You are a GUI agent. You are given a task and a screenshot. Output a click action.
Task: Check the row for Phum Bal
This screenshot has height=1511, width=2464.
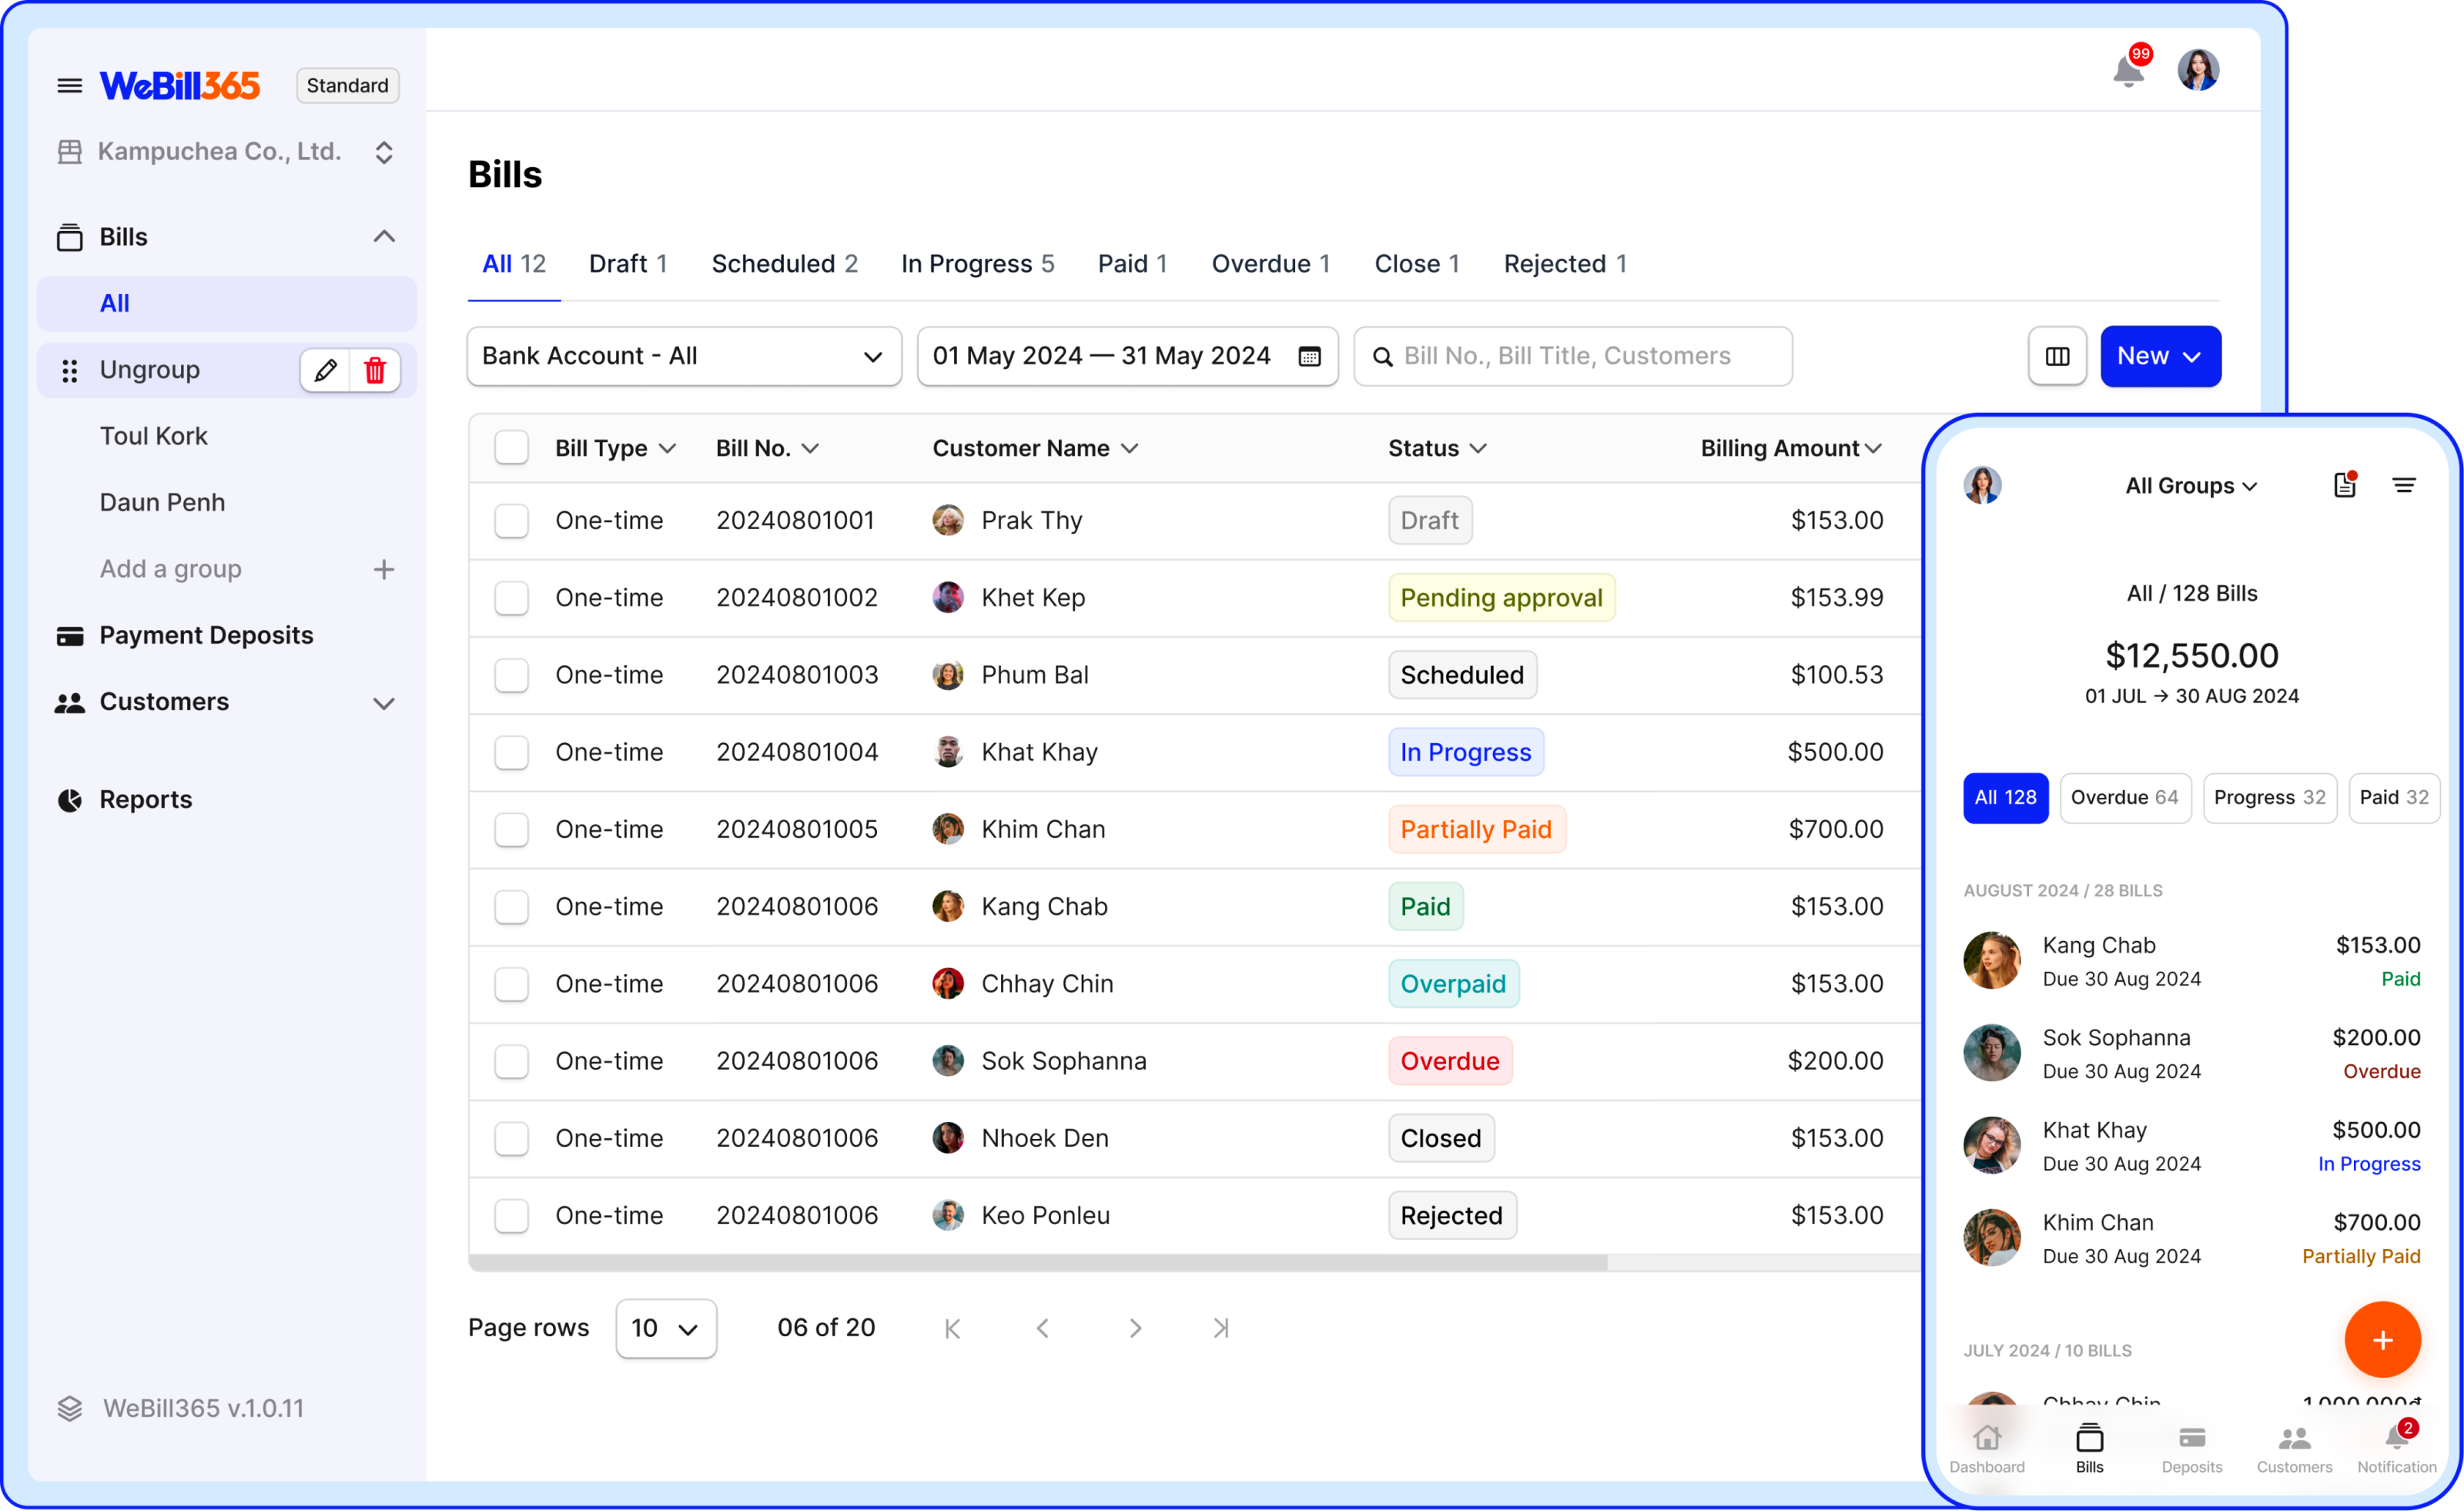pyautogui.click(x=511, y=675)
